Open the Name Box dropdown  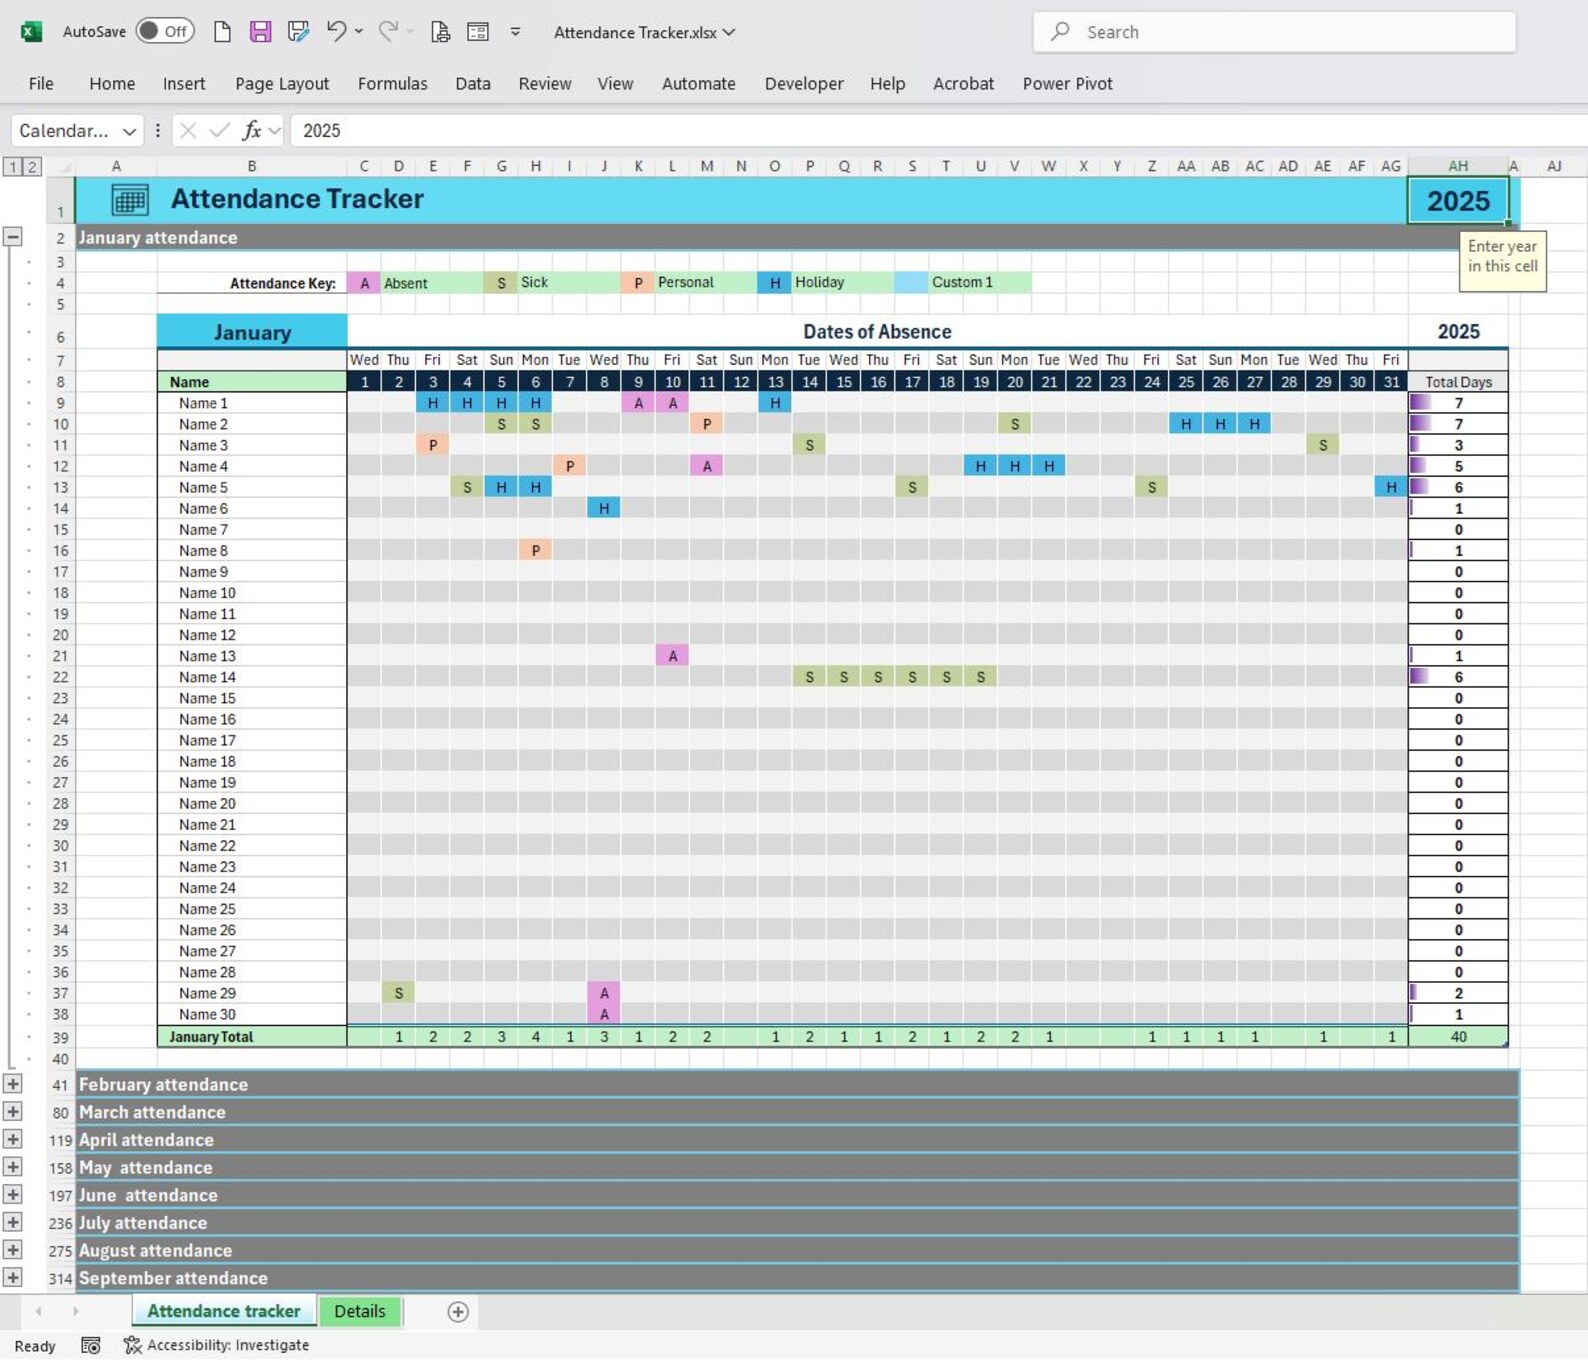129,131
